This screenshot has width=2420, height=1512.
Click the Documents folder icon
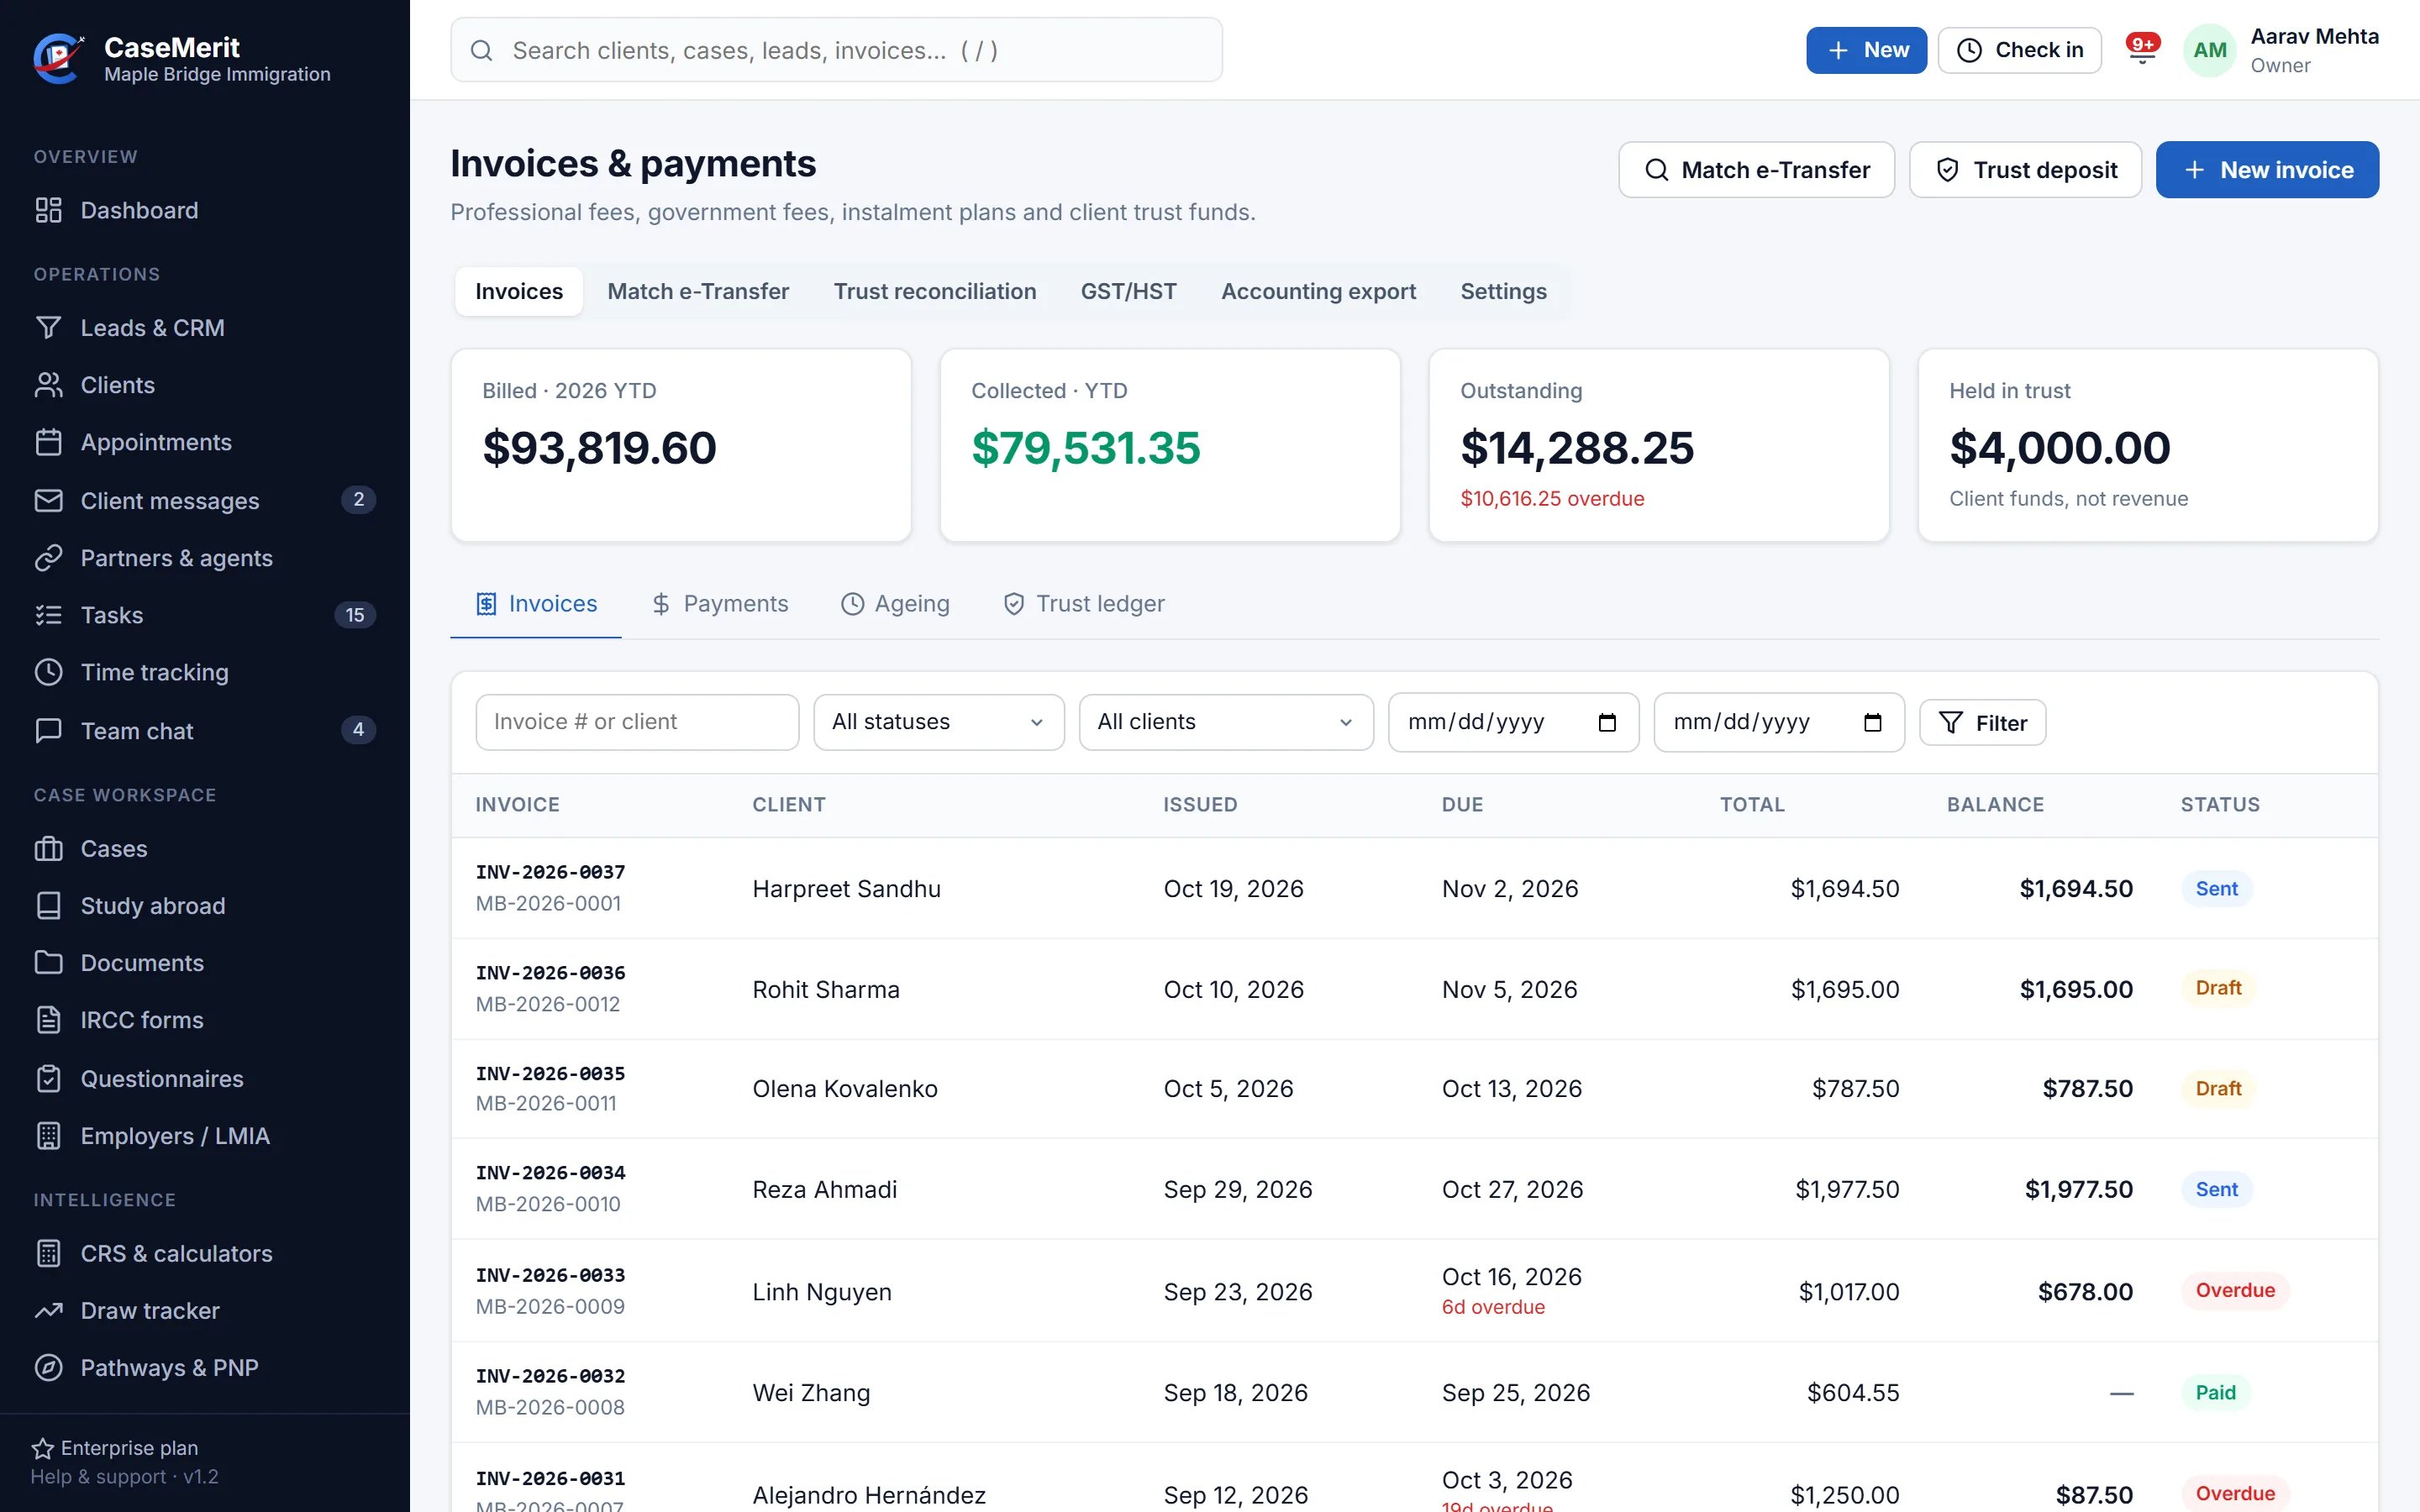pyautogui.click(x=48, y=962)
